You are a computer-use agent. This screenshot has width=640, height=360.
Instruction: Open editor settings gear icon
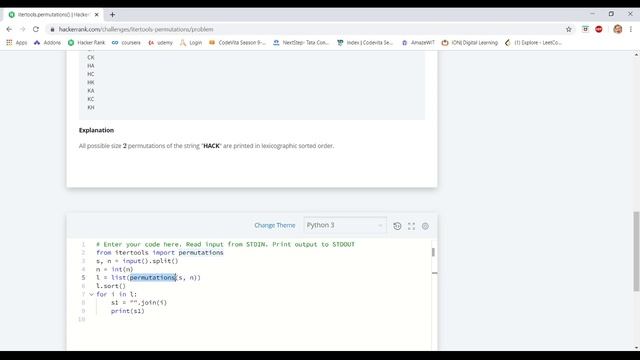(x=425, y=226)
